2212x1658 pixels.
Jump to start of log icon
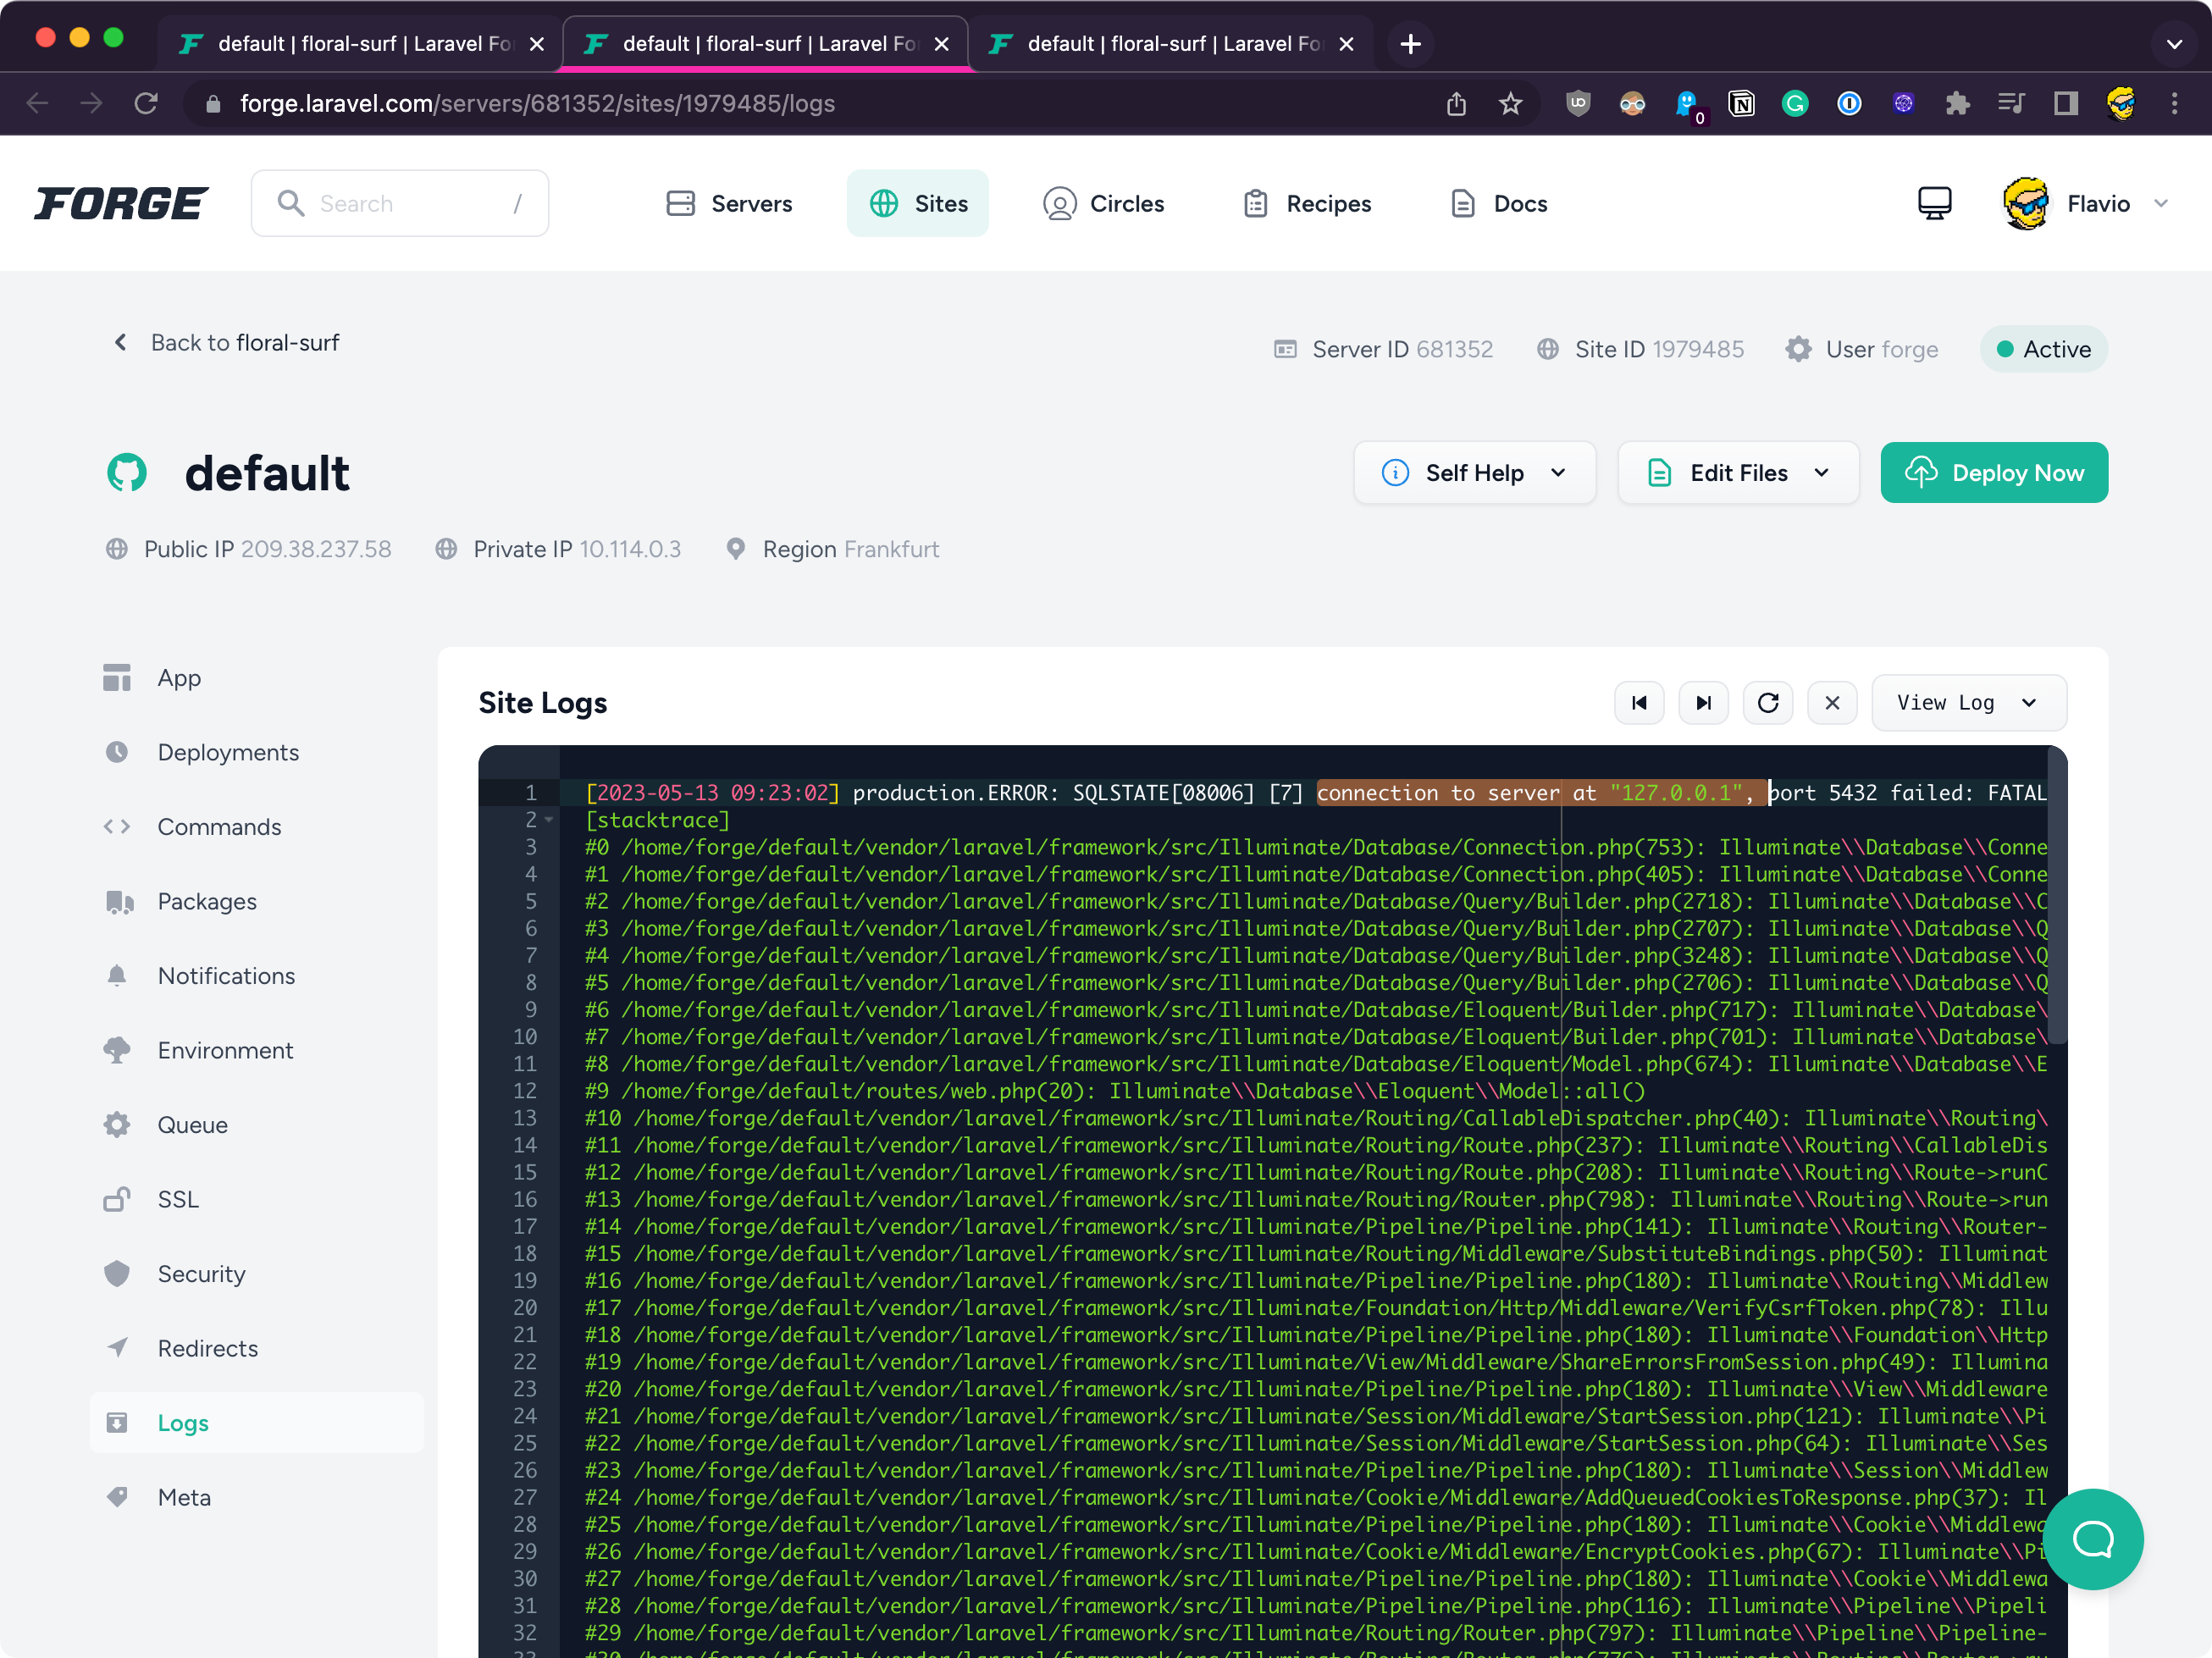click(x=1638, y=703)
